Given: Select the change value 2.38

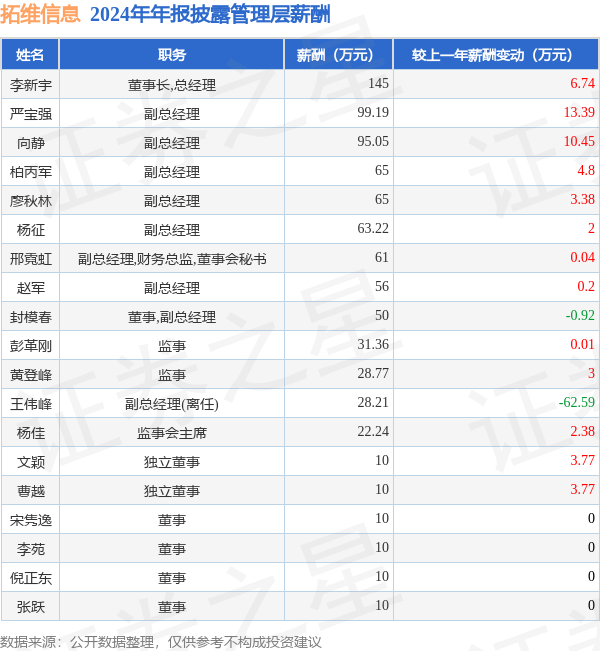Looking at the screenshot, I should coord(582,432).
